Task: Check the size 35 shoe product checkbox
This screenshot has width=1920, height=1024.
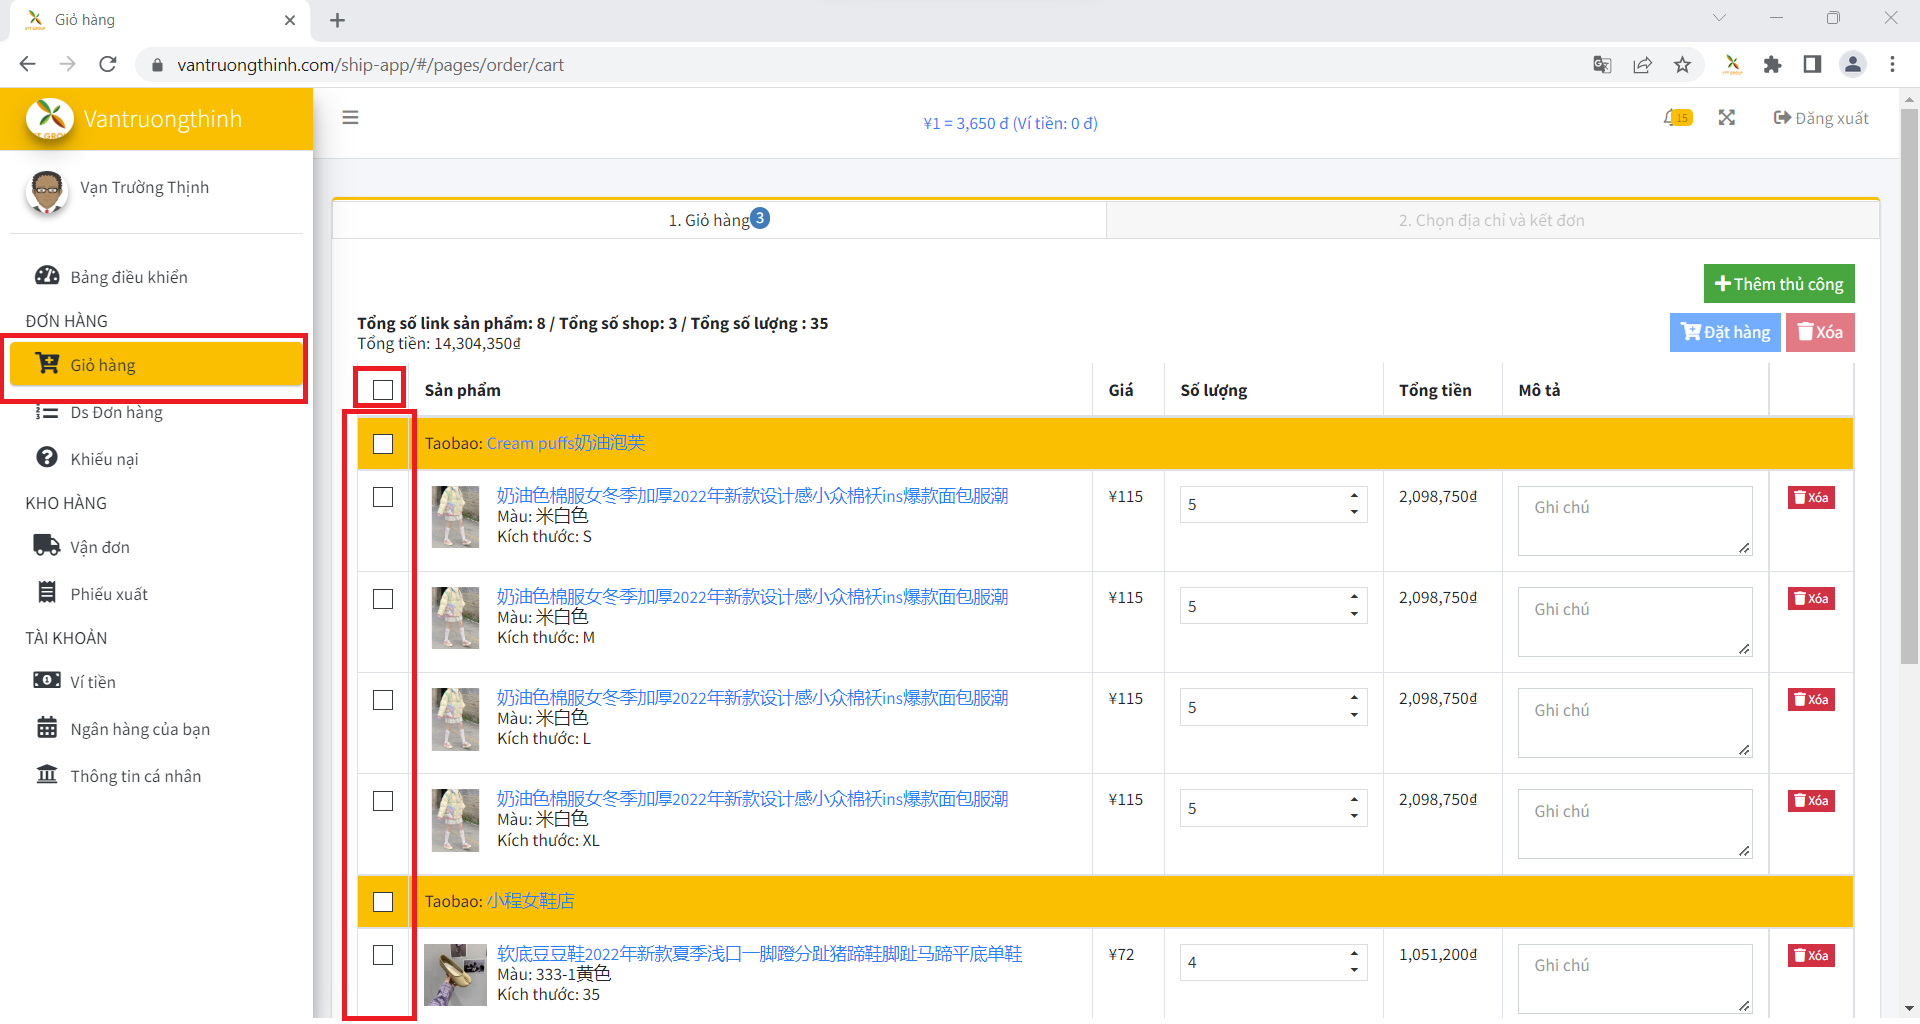Action: [x=383, y=955]
